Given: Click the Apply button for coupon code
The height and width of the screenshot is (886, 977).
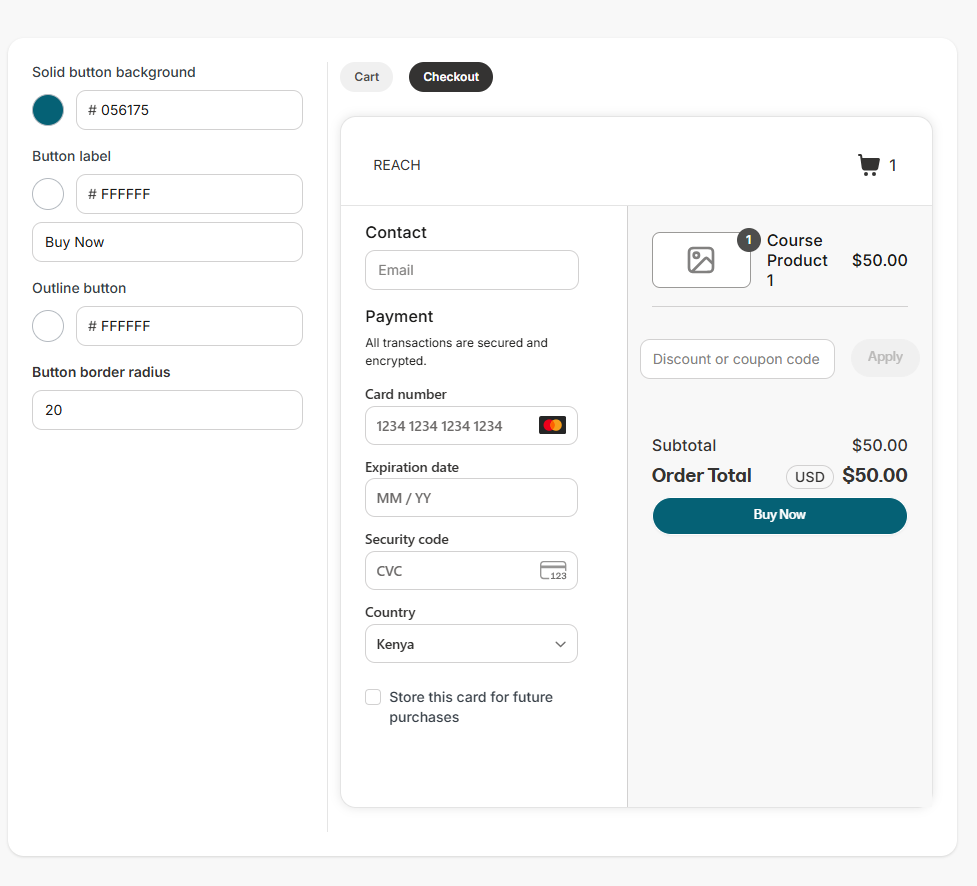Looking at the screenshot, I should click(884, 357).
